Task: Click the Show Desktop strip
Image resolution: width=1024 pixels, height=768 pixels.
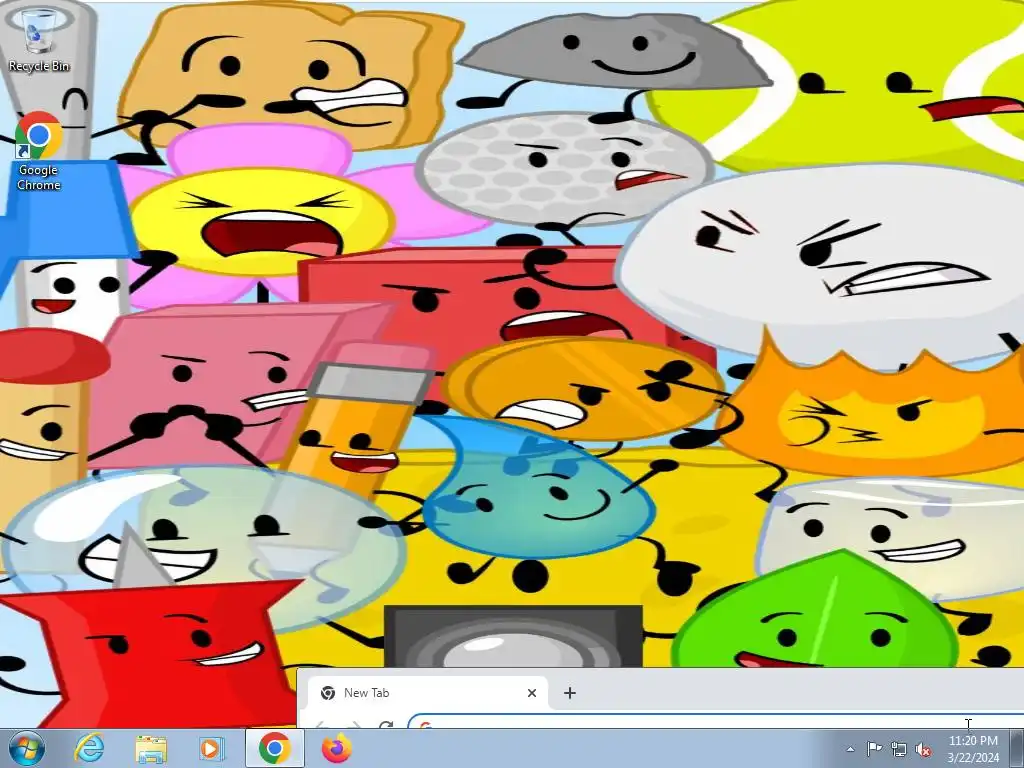Action: (1017, 748)
